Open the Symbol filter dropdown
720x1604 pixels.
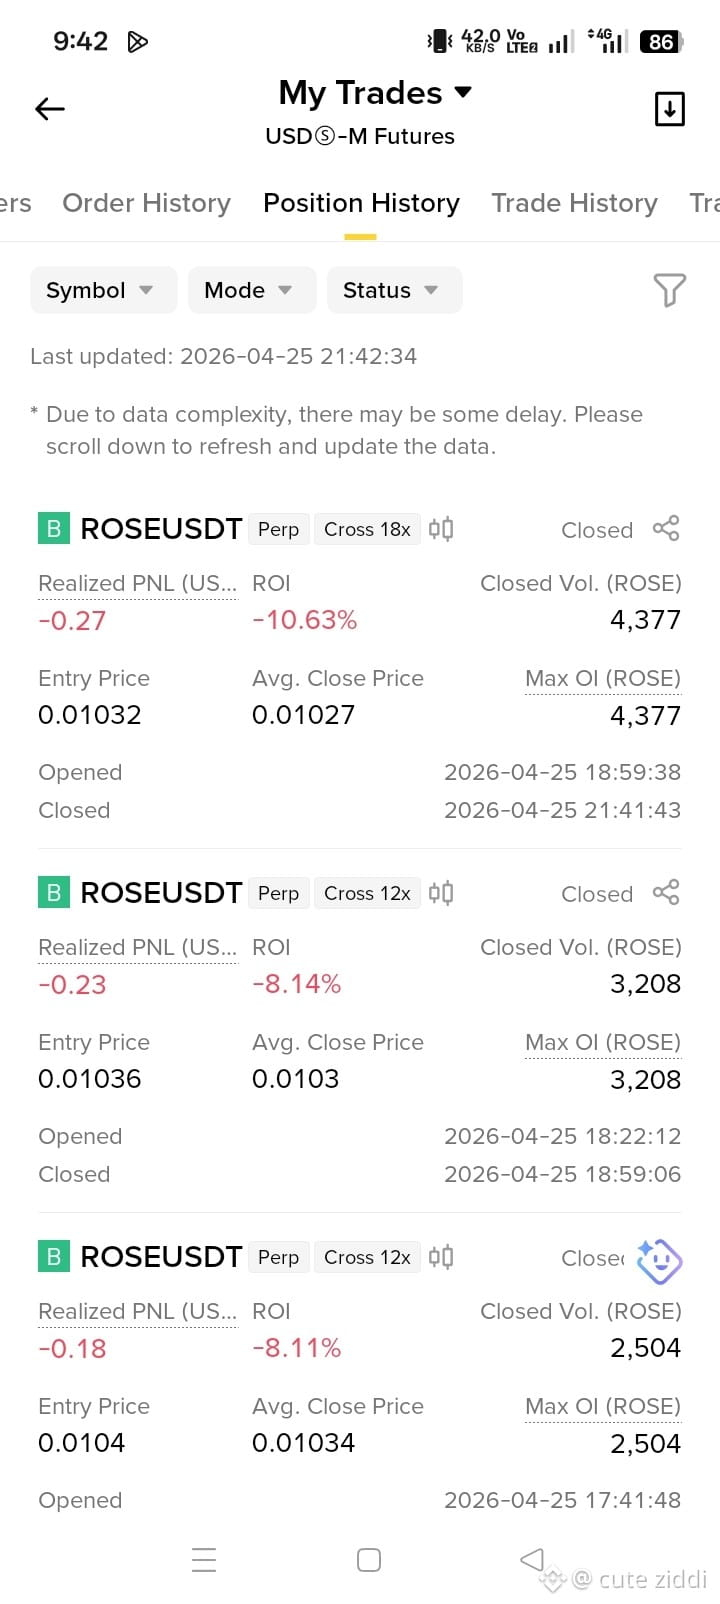(x=103, y=290)
